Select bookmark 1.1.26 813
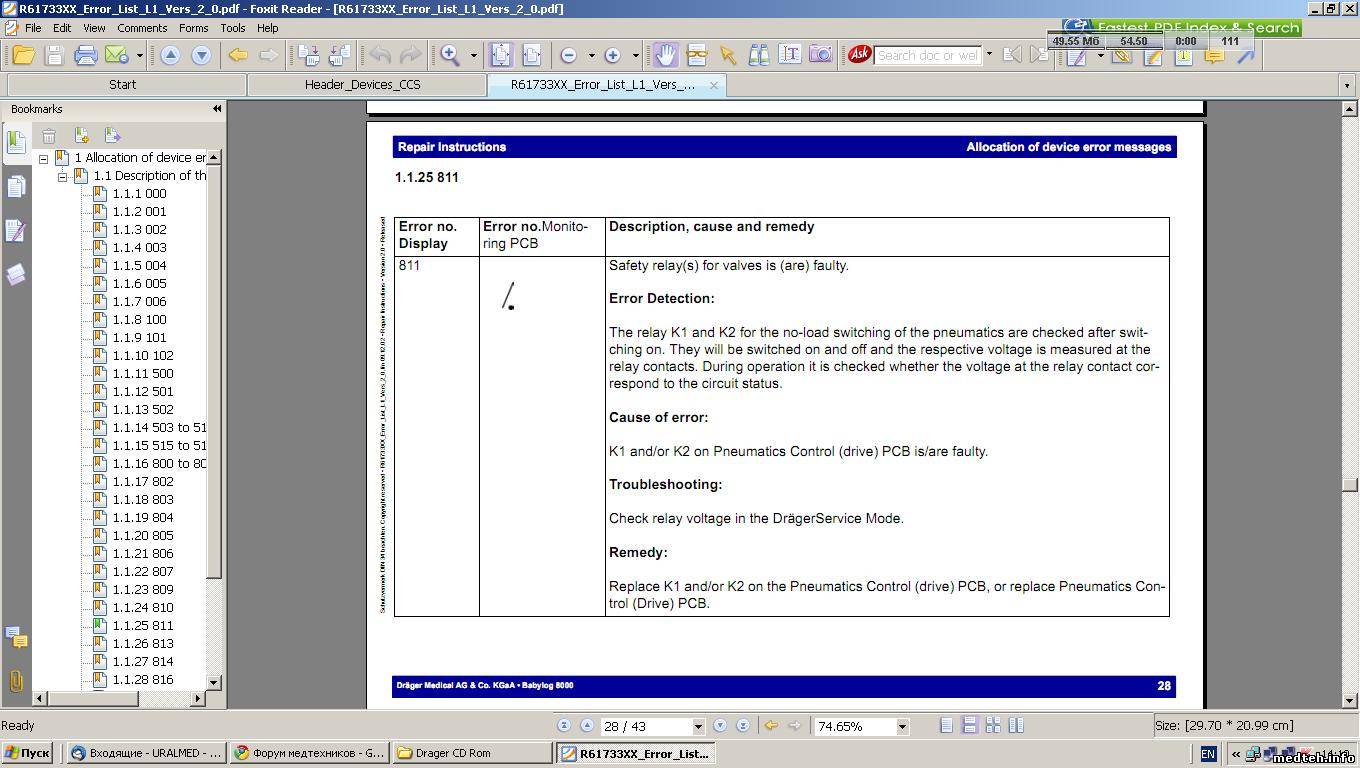Image resolution: width=1360 pixels, height=768 pixels. point(143,643)
